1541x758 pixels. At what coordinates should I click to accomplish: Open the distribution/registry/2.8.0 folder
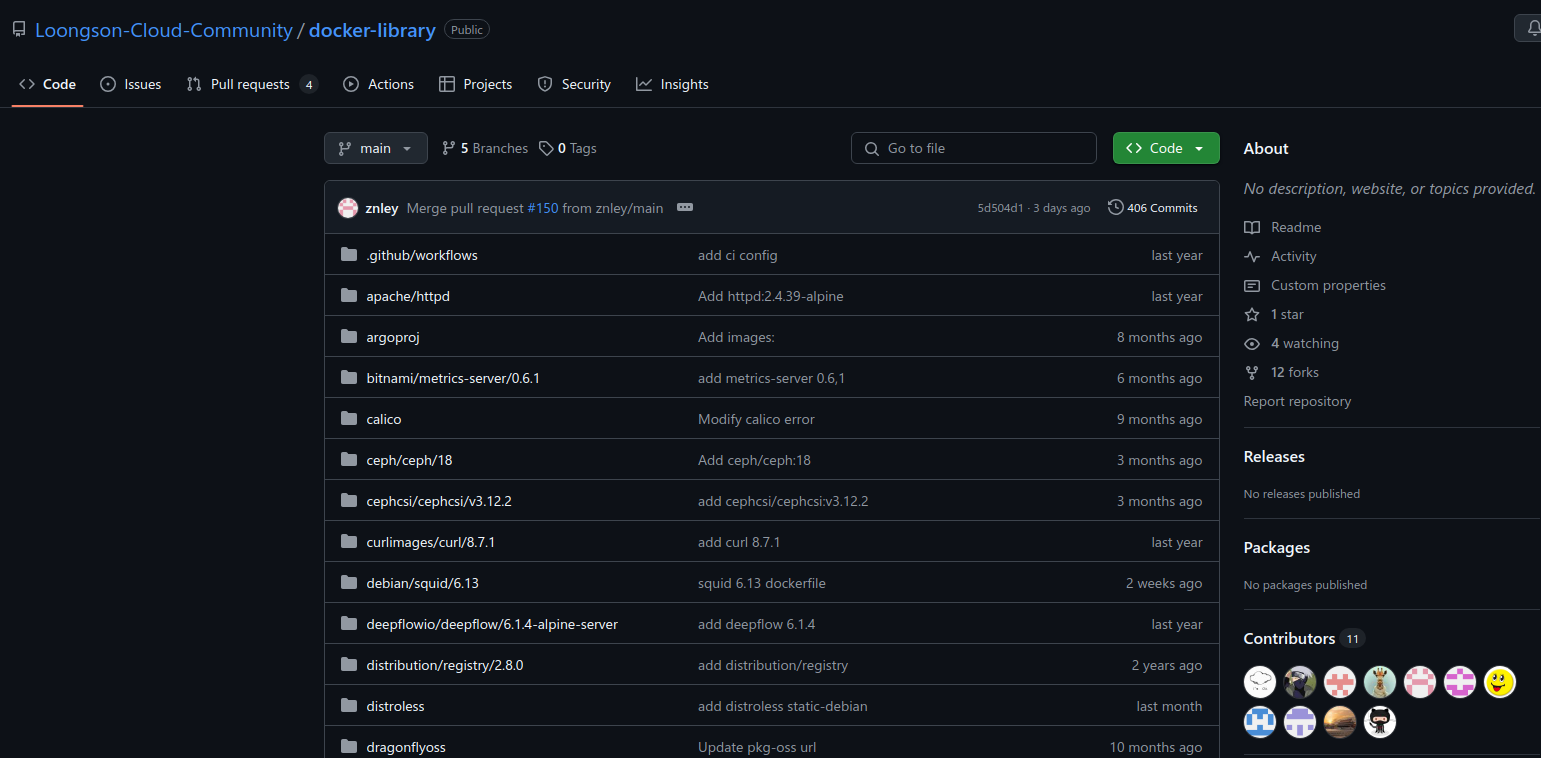pos(445,665)
